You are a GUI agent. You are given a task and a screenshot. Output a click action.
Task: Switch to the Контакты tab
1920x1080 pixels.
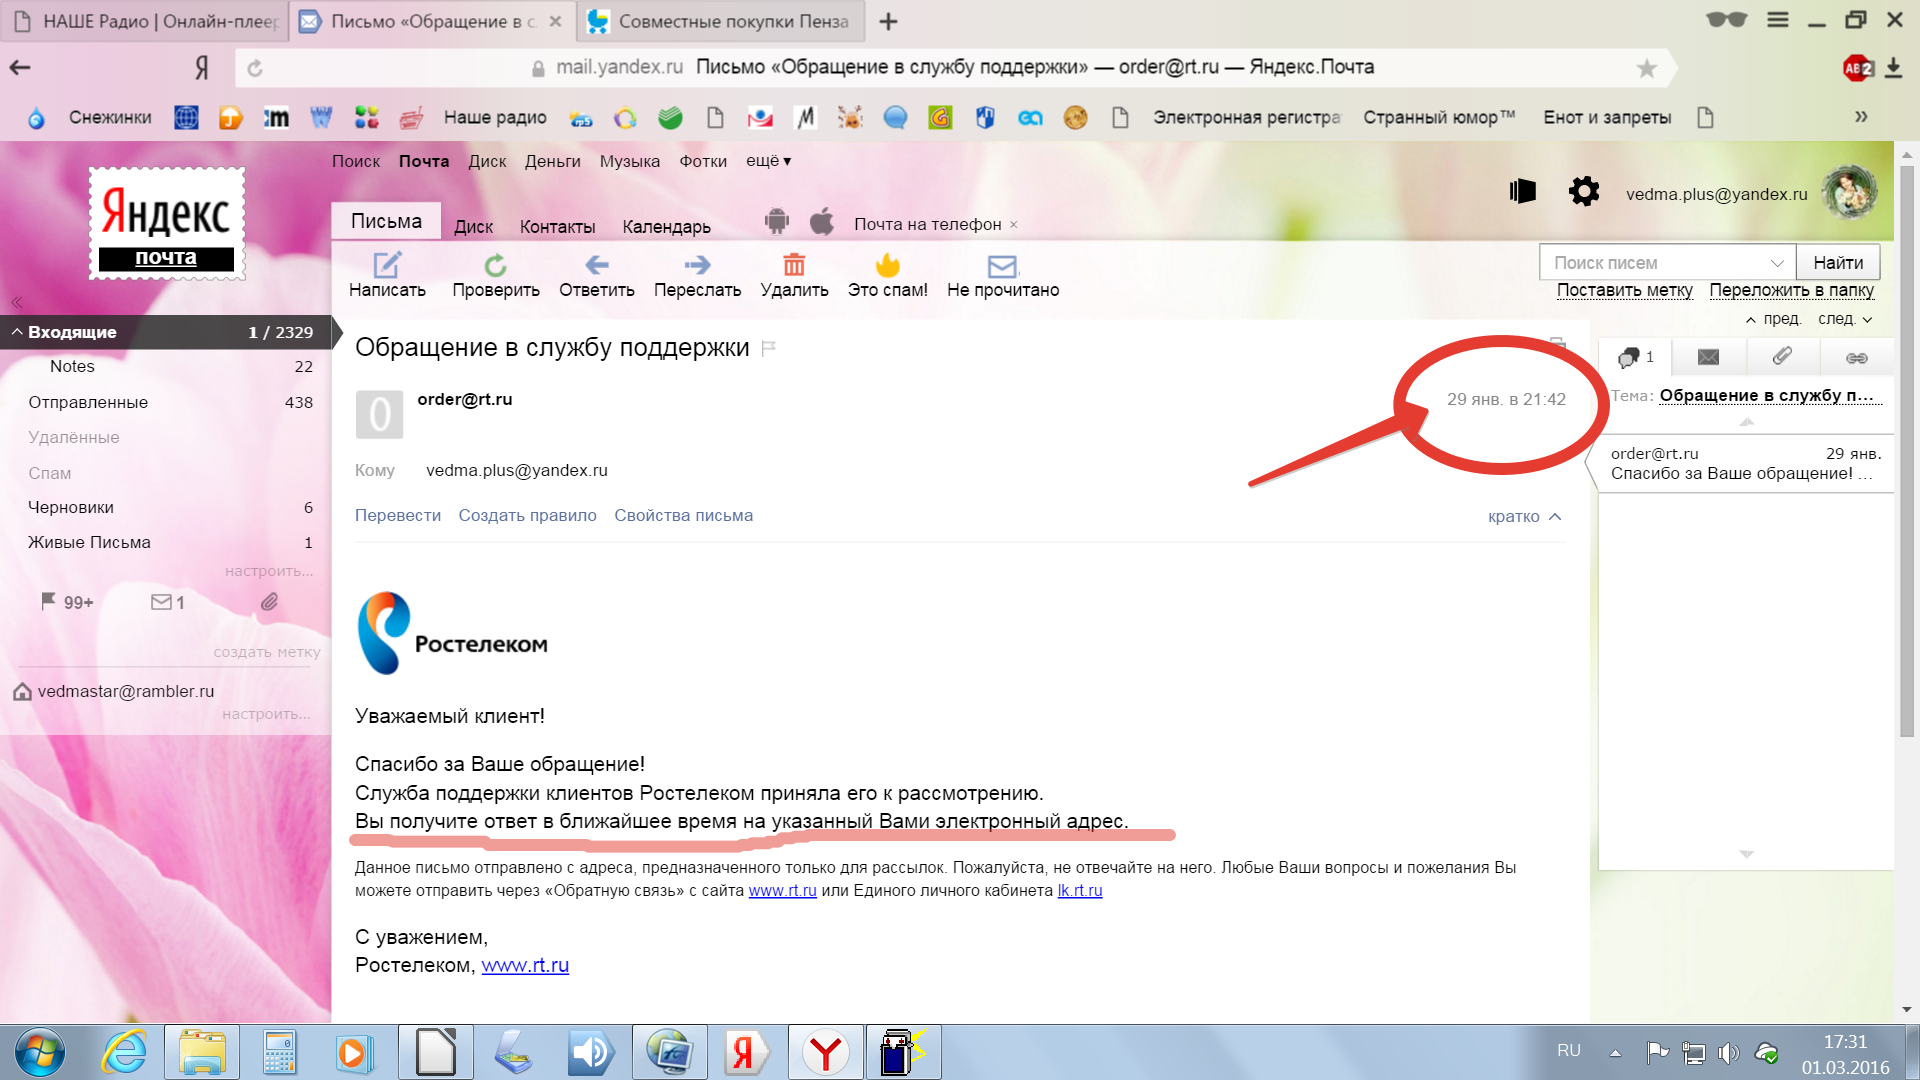click(557, 227)
